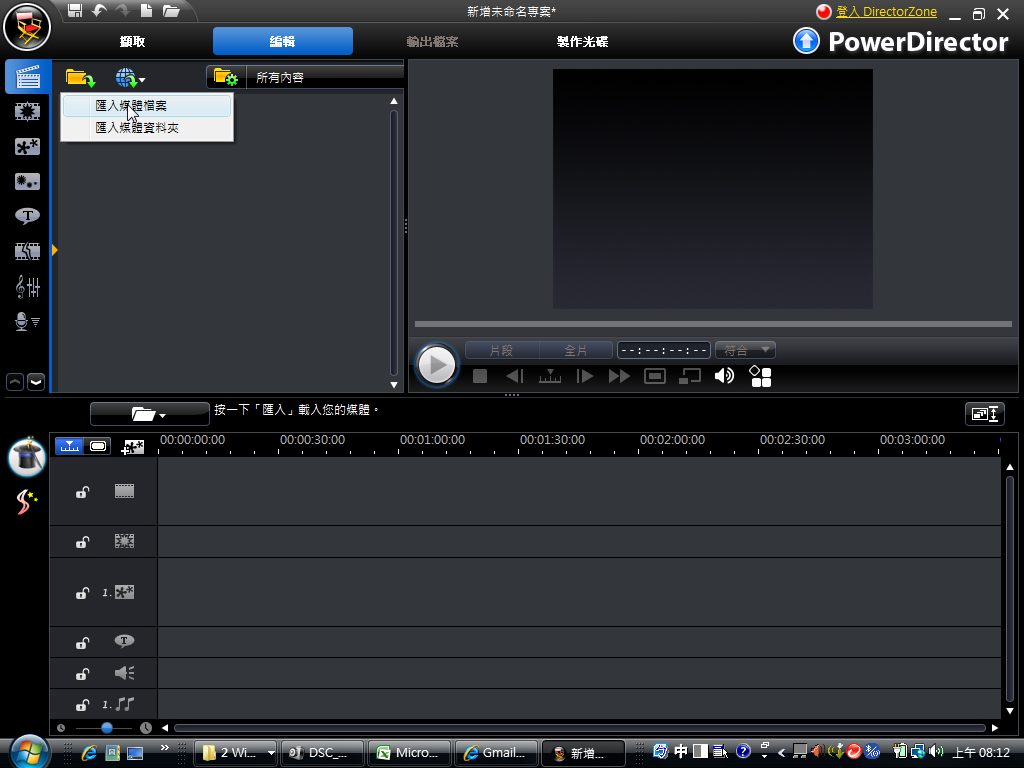
Task: Click the timeline zoom slider handle
Action: (x=107, y=728)
